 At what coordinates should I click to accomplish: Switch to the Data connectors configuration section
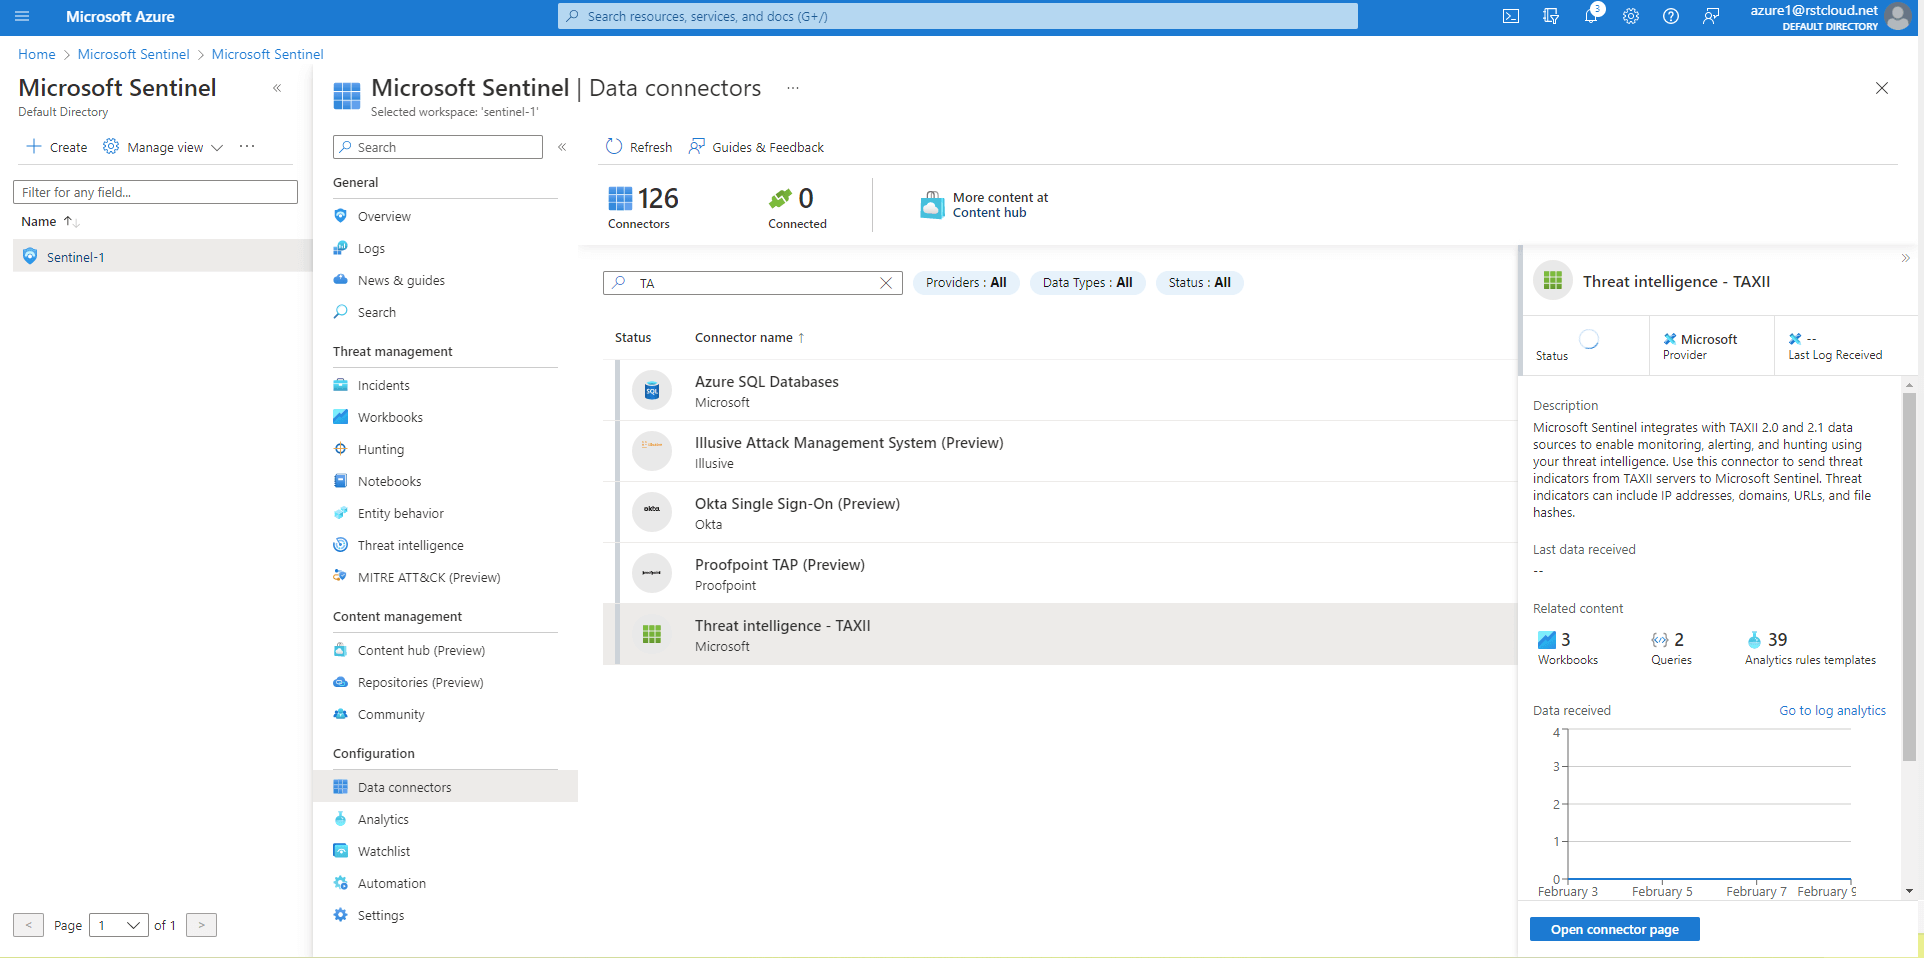click(x=403, y=786)
